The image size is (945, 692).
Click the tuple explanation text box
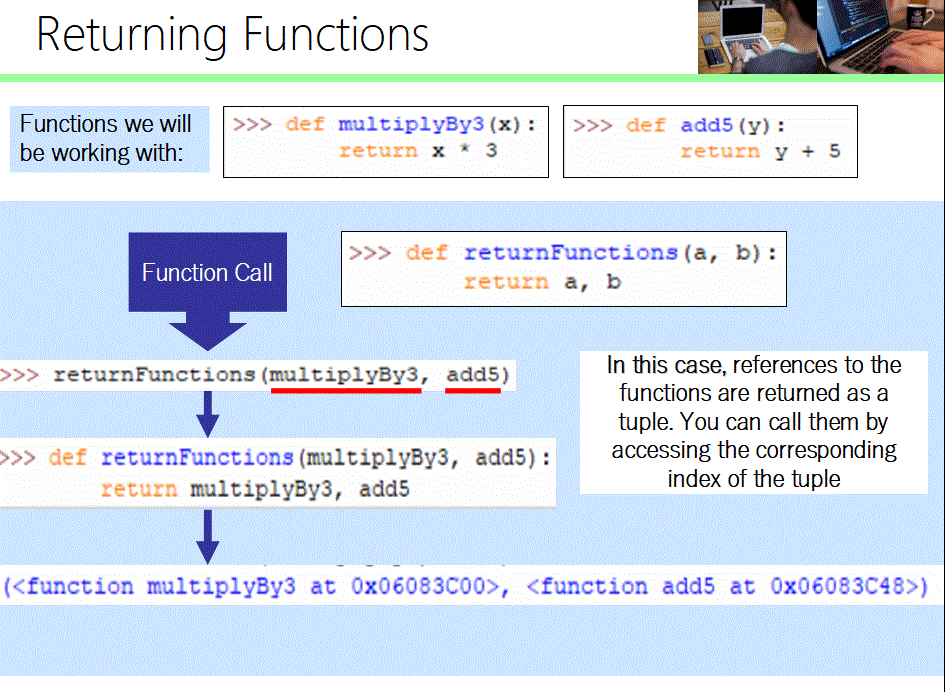coord(753,422)
